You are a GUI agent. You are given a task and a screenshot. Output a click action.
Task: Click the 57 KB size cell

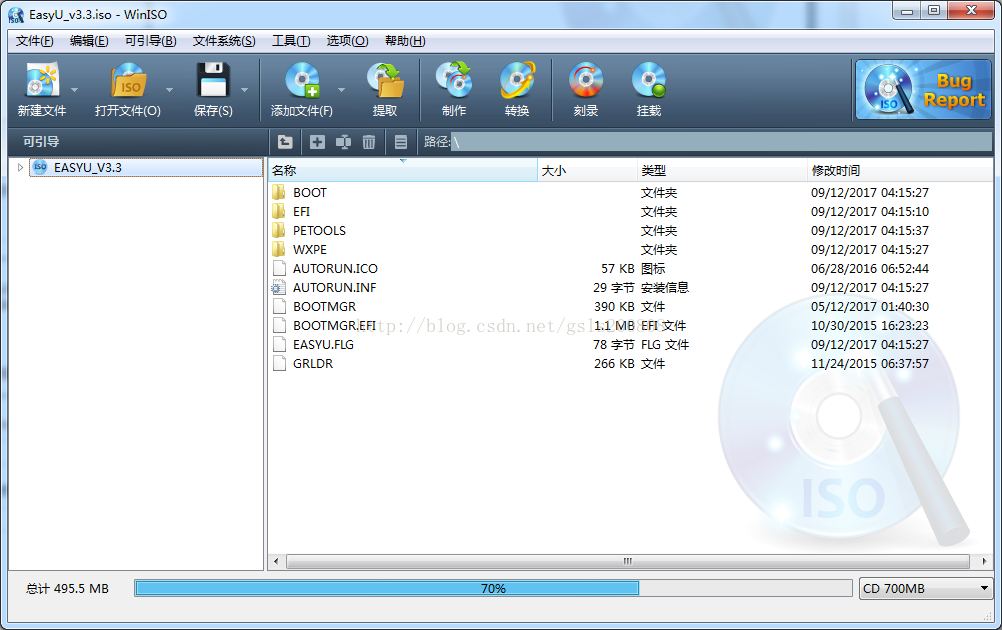pos(617,268)
